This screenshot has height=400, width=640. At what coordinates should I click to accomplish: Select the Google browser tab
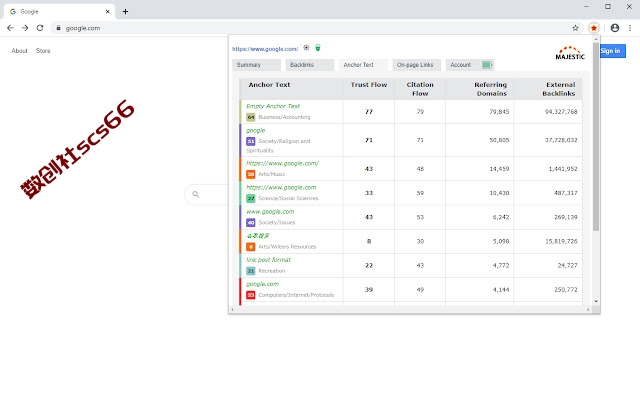coord(60,11)
